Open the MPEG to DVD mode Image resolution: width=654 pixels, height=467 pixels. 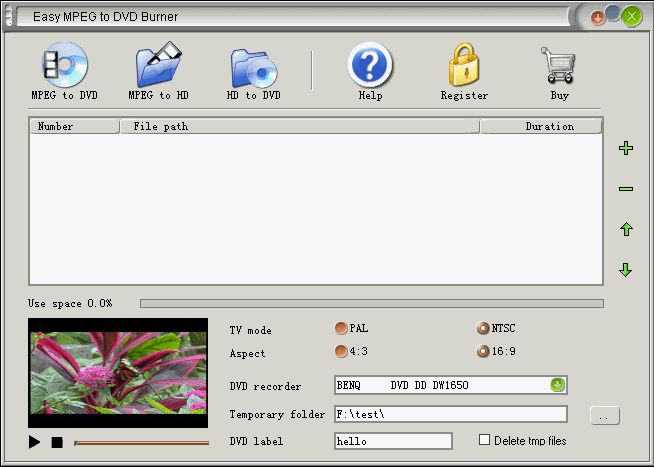[x=65, y=71]
